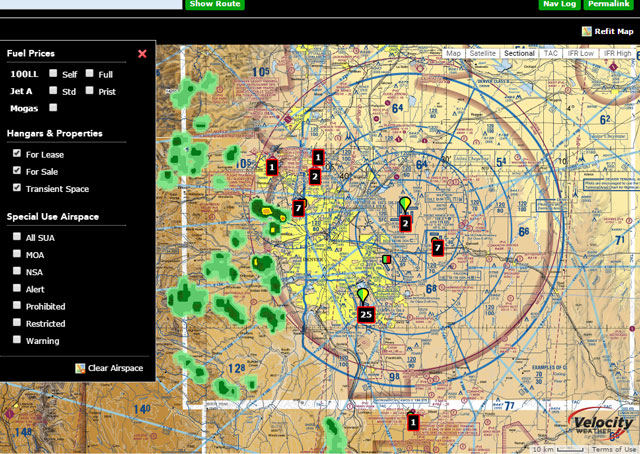Click green-yellow balloon pin above marker 25

pos(363,295)
